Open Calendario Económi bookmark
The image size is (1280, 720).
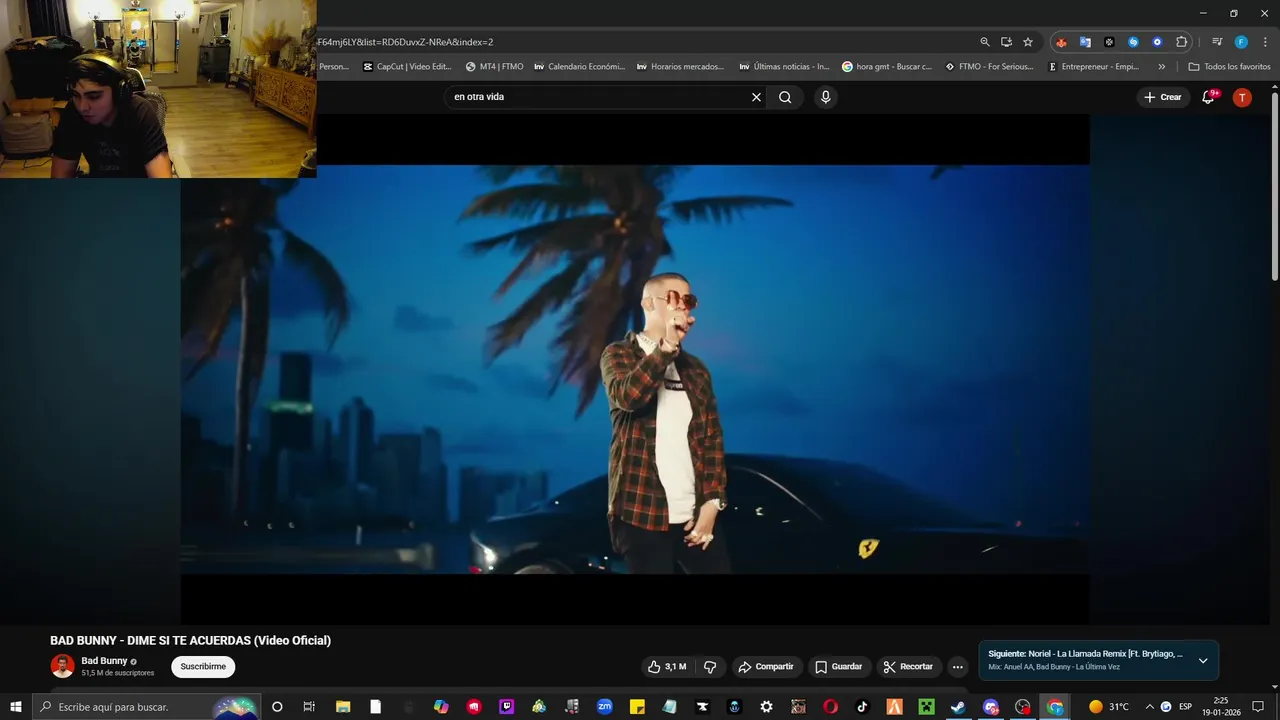pyautogui.click(x=579, y=67)
